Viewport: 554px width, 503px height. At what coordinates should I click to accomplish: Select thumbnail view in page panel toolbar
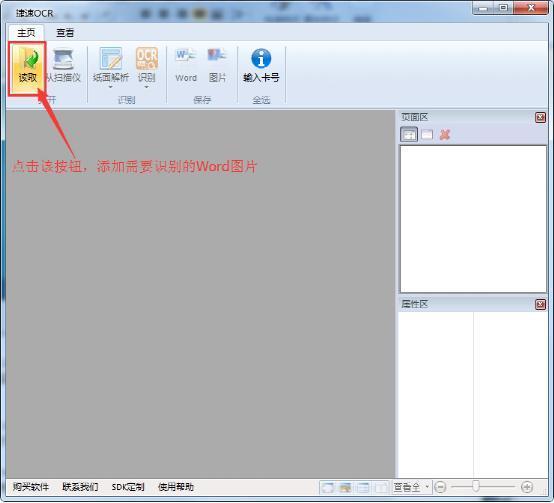click(x=409, y=135)
